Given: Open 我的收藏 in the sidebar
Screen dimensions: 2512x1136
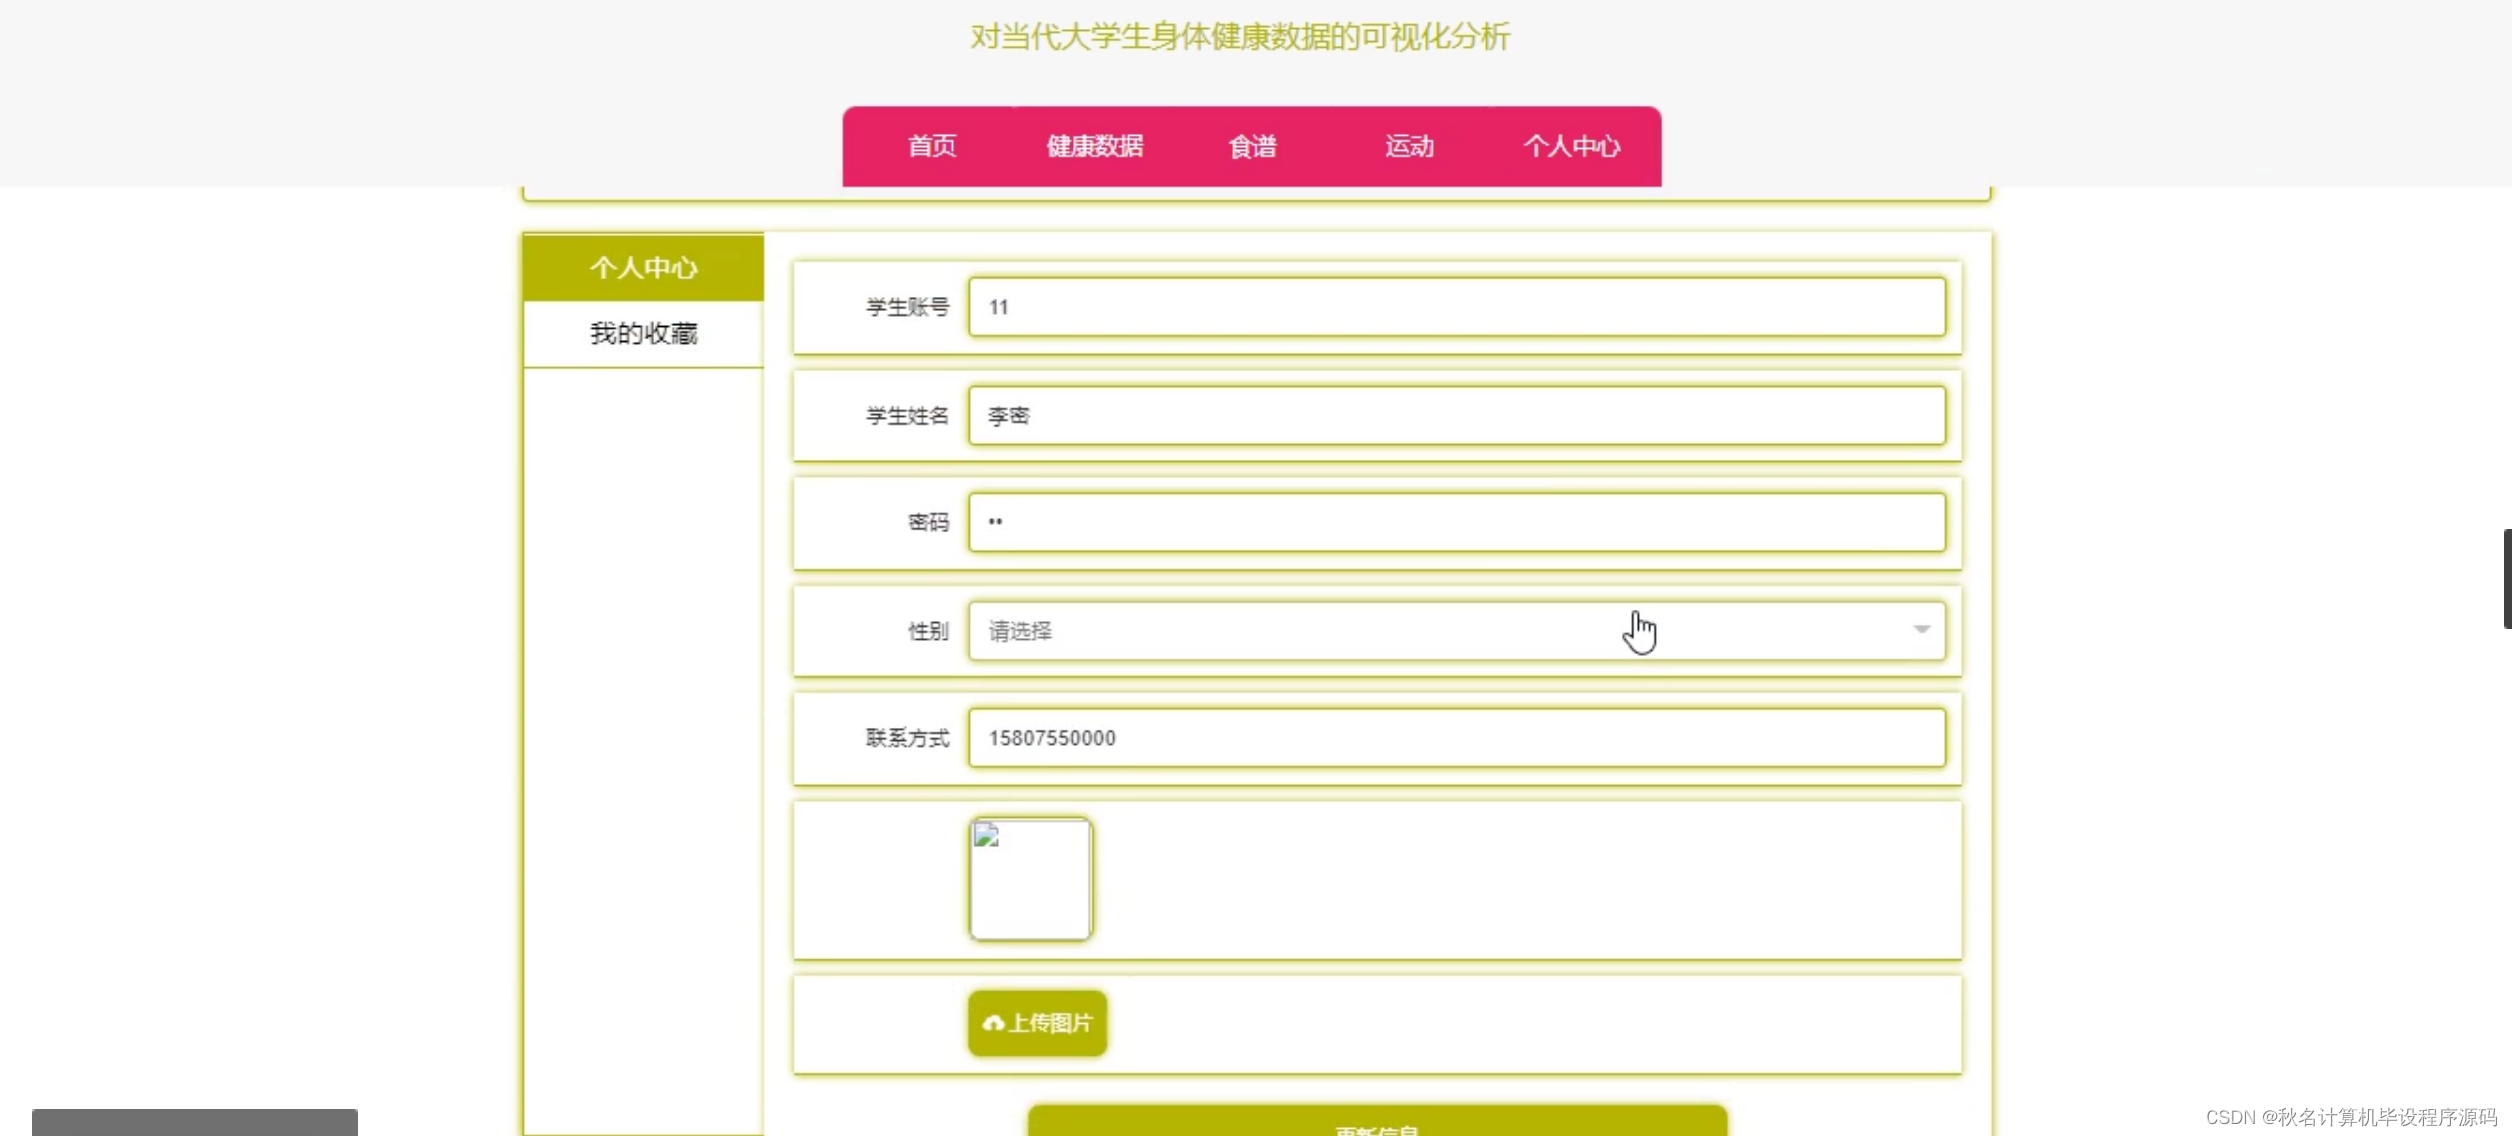Looking at the screenshot, I should 643,334.
